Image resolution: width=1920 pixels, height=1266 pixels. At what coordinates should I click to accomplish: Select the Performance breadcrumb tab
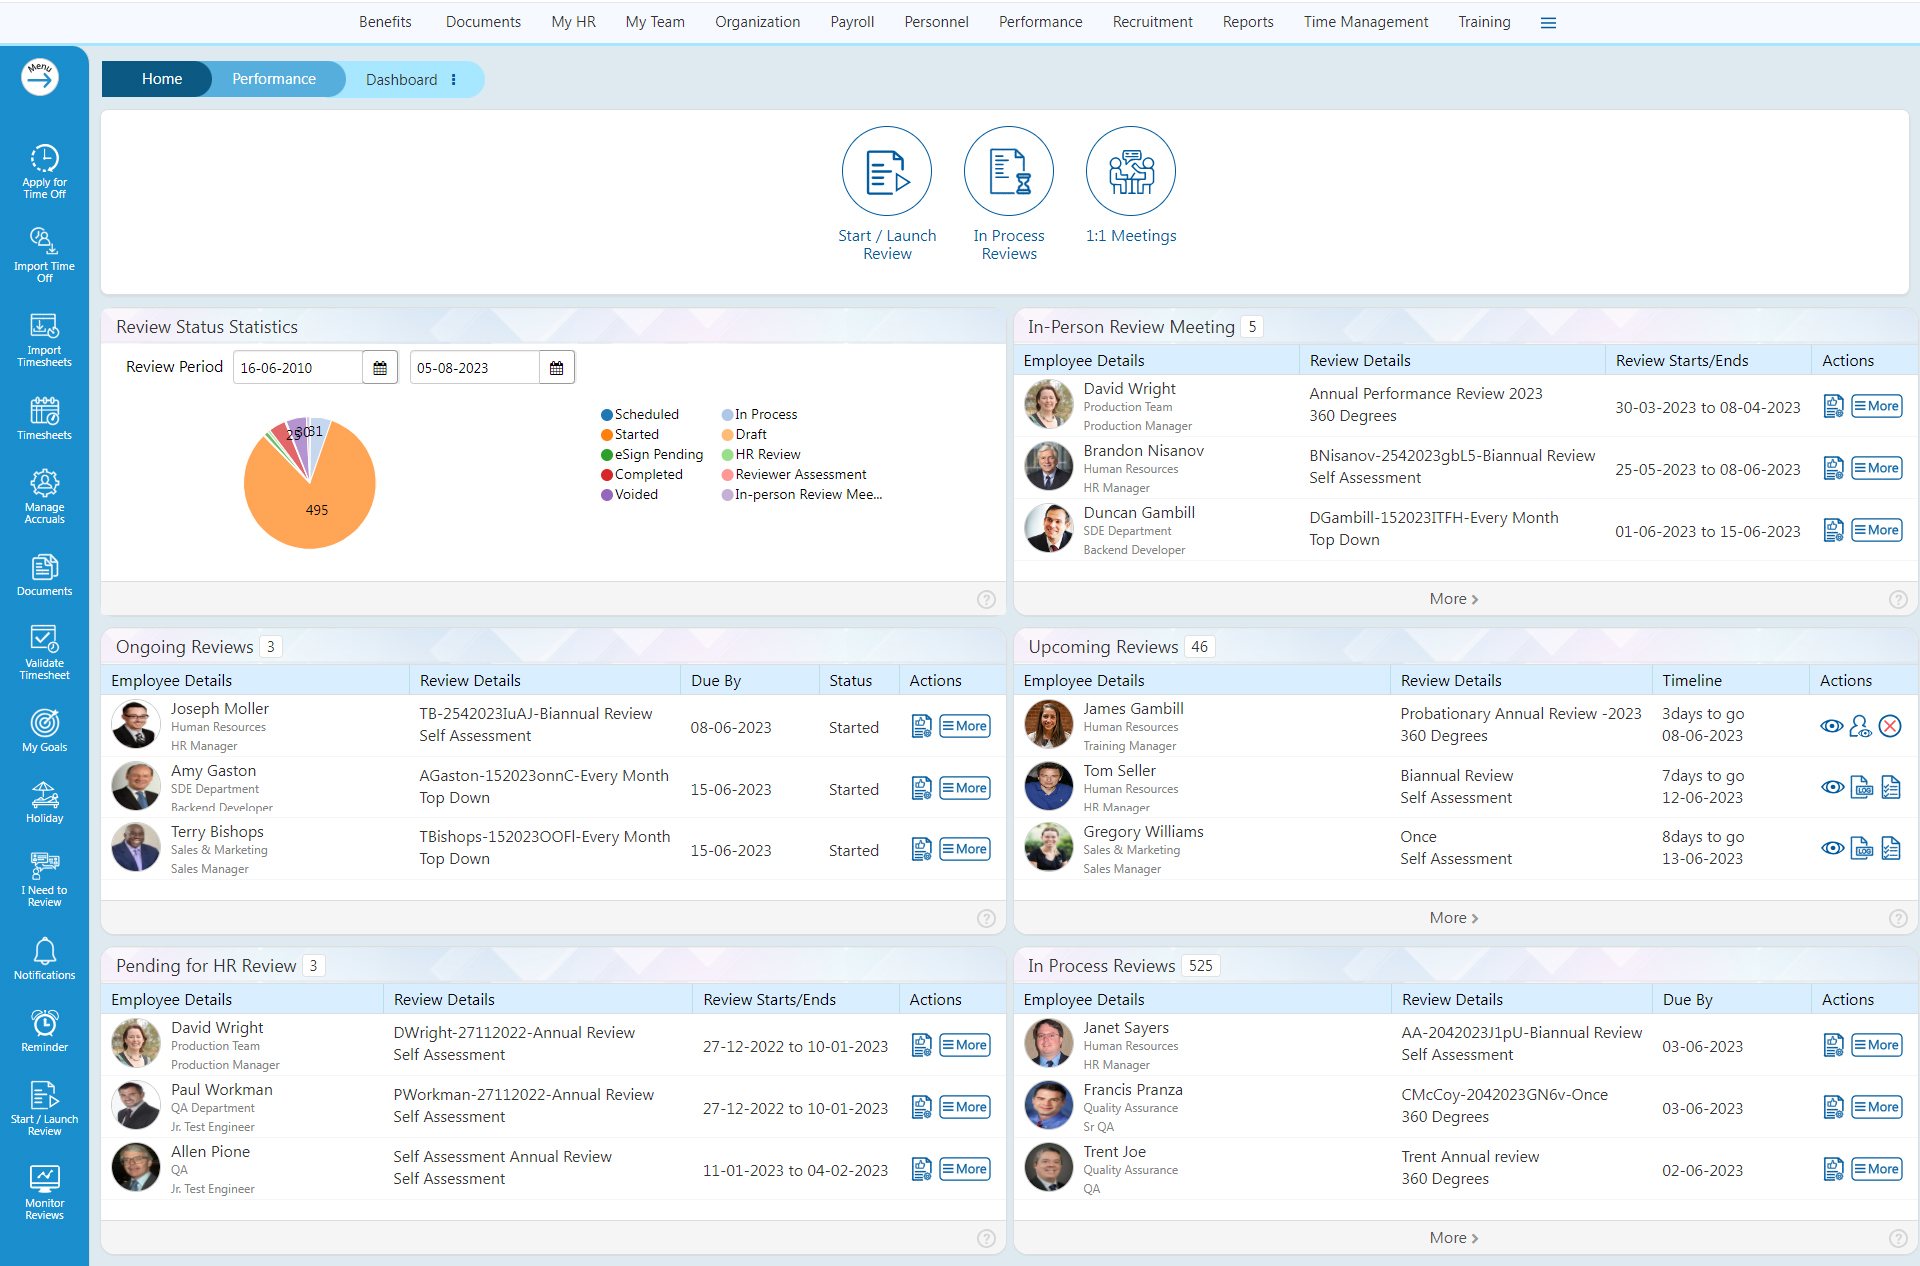(273, 79)
